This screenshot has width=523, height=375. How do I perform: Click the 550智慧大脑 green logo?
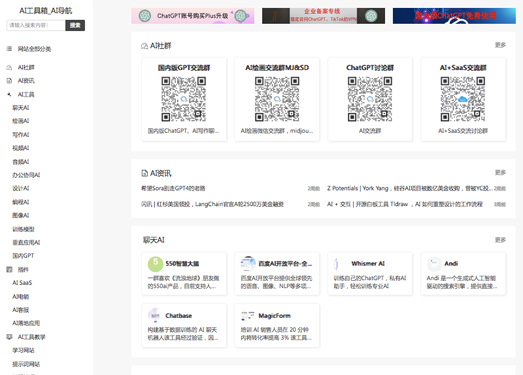click(x=155, y=264)
